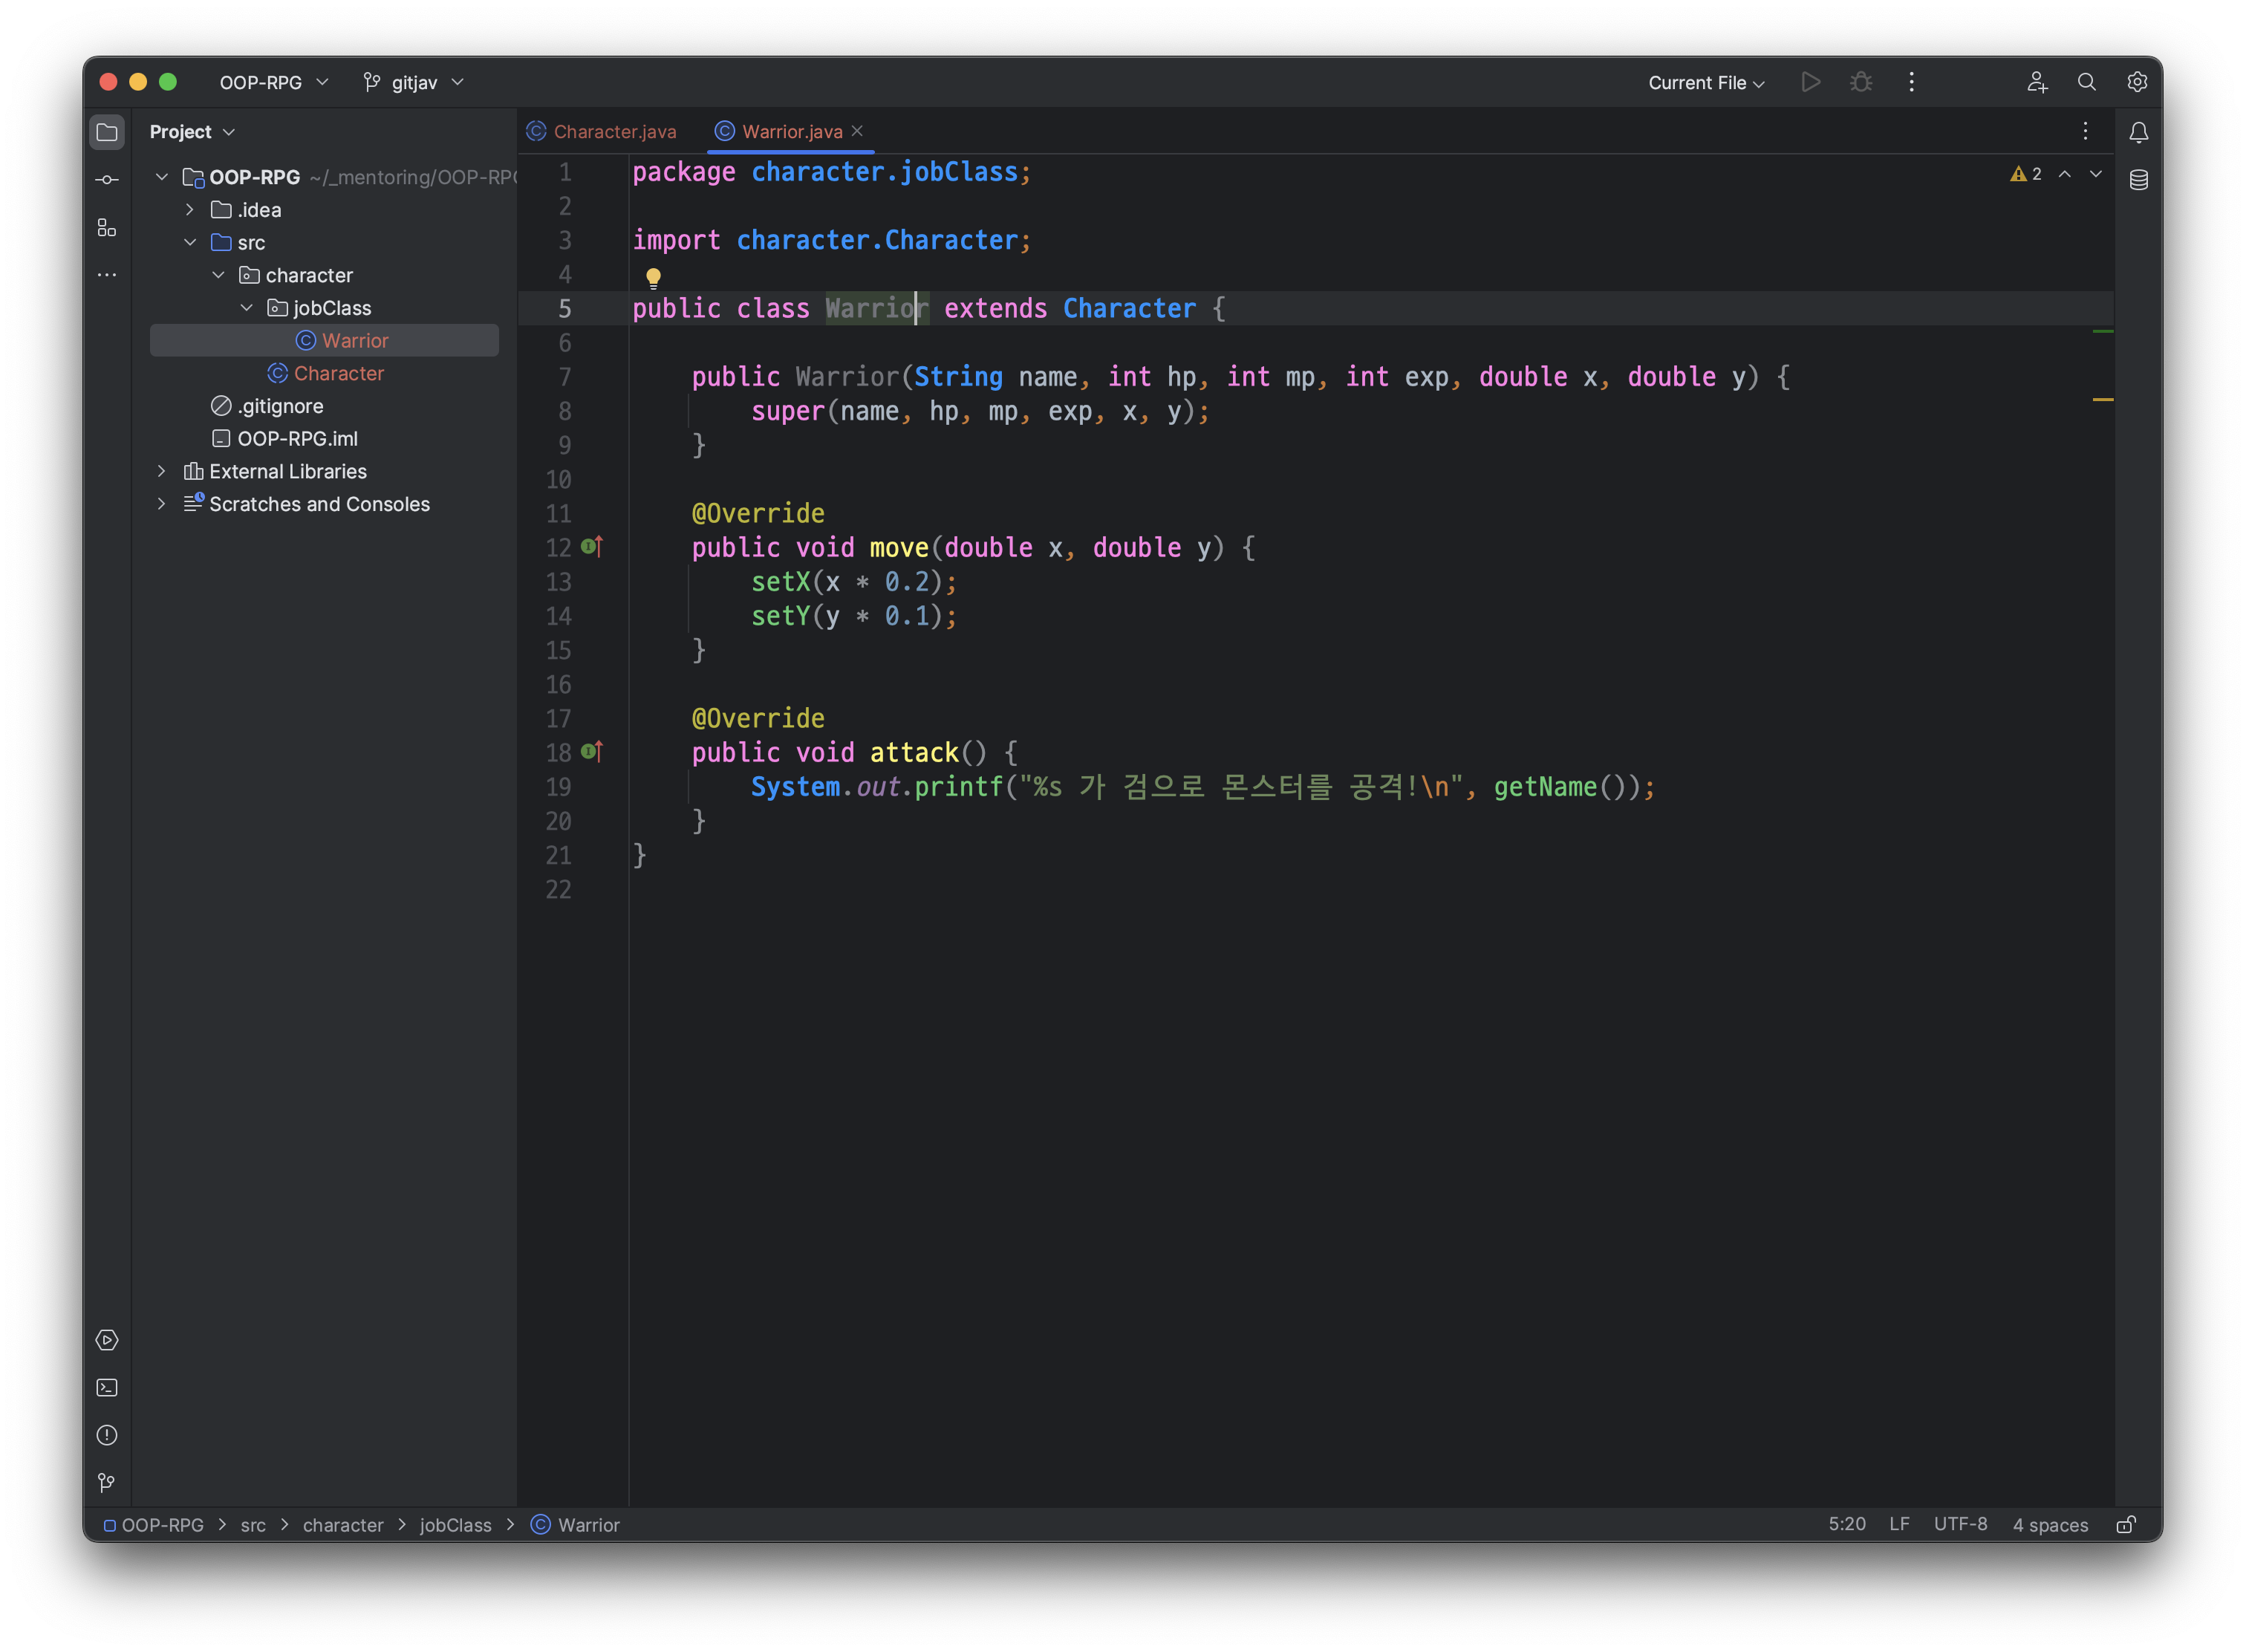This screenshot has width=2246, height=1652.
Task: Open the Commit tool window icon
Action: coord(107,180)
